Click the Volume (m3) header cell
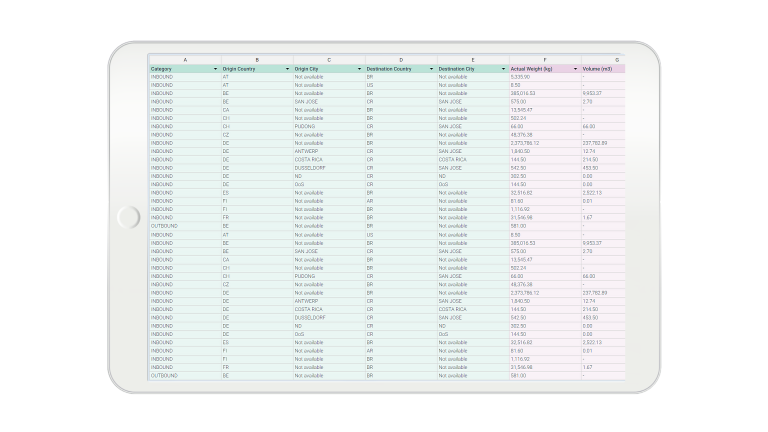768x432 pixels. point(598,69)
